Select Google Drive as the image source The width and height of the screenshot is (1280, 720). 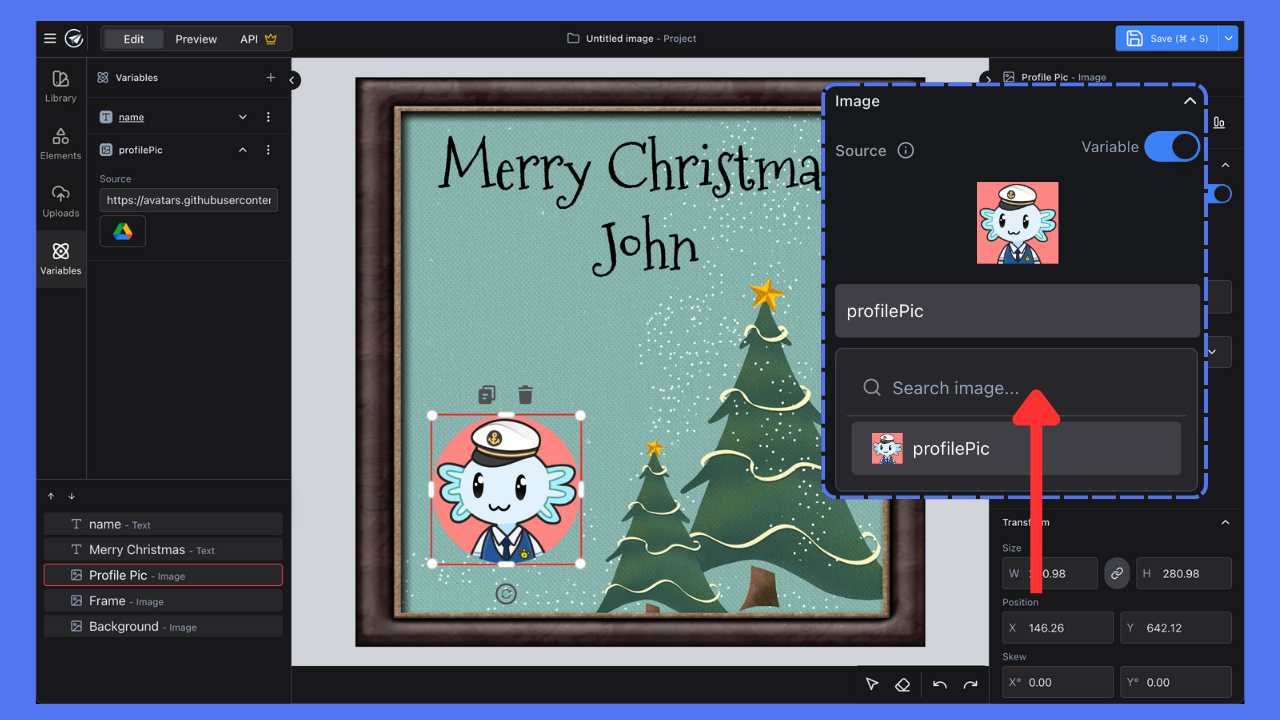122,230
